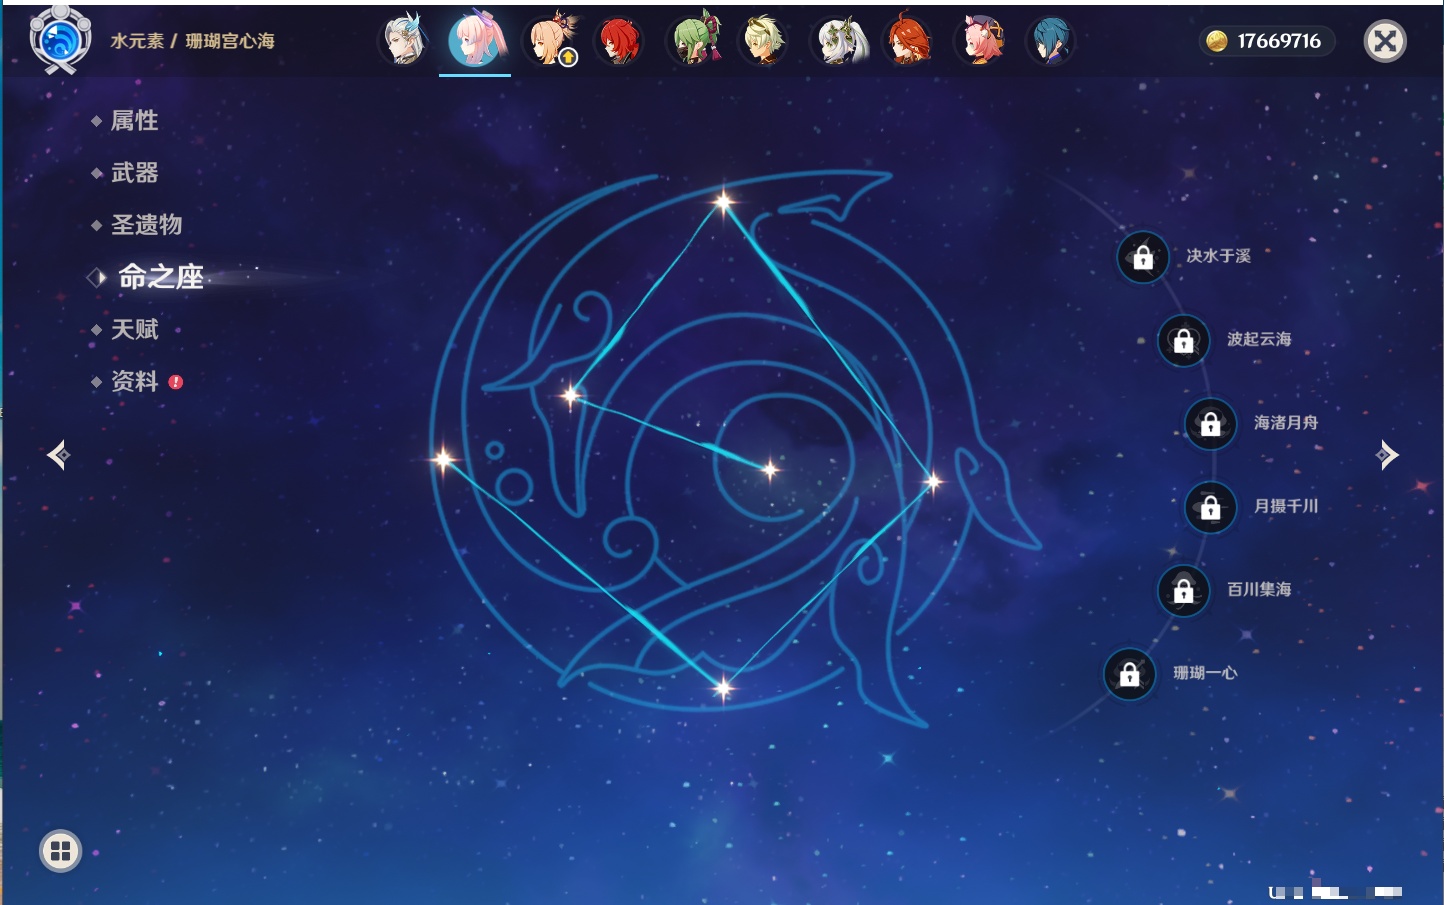Open the 资料 profile menu

click(x=134, y=381)
